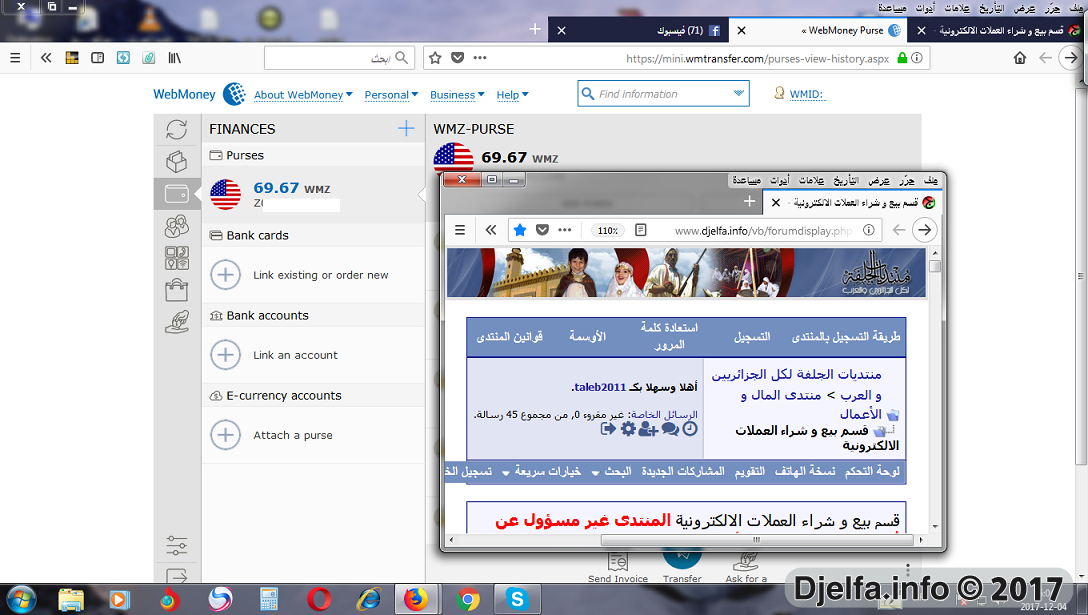The image size is (1088, 615).
Task: Click the reader view icon in the Djelfa window
Action: [640, 230]
